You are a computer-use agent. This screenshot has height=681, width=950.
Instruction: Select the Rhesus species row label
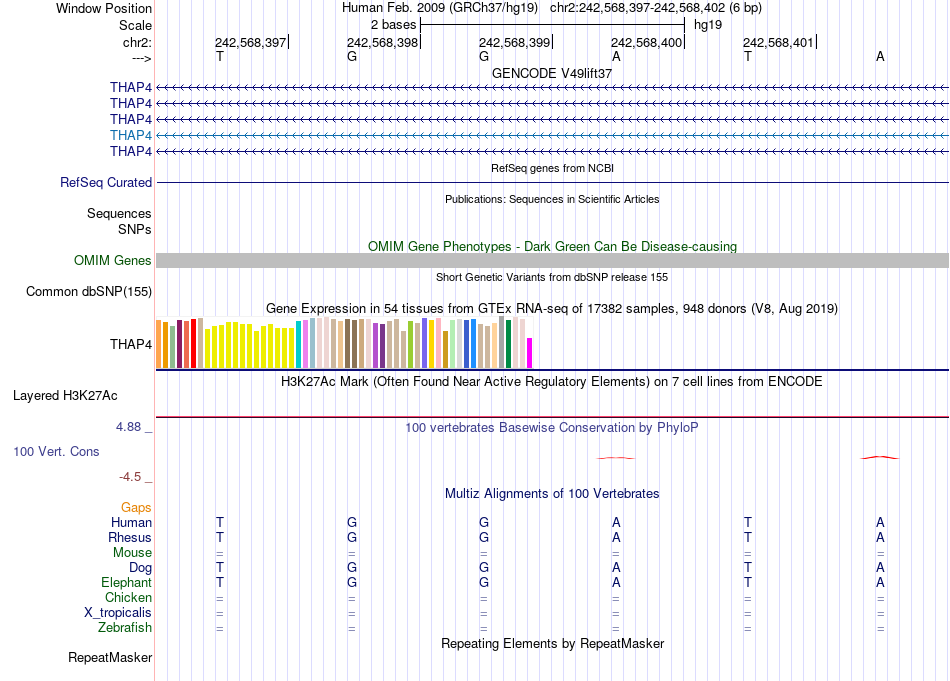pyautogui.click(x=130, y=537)
